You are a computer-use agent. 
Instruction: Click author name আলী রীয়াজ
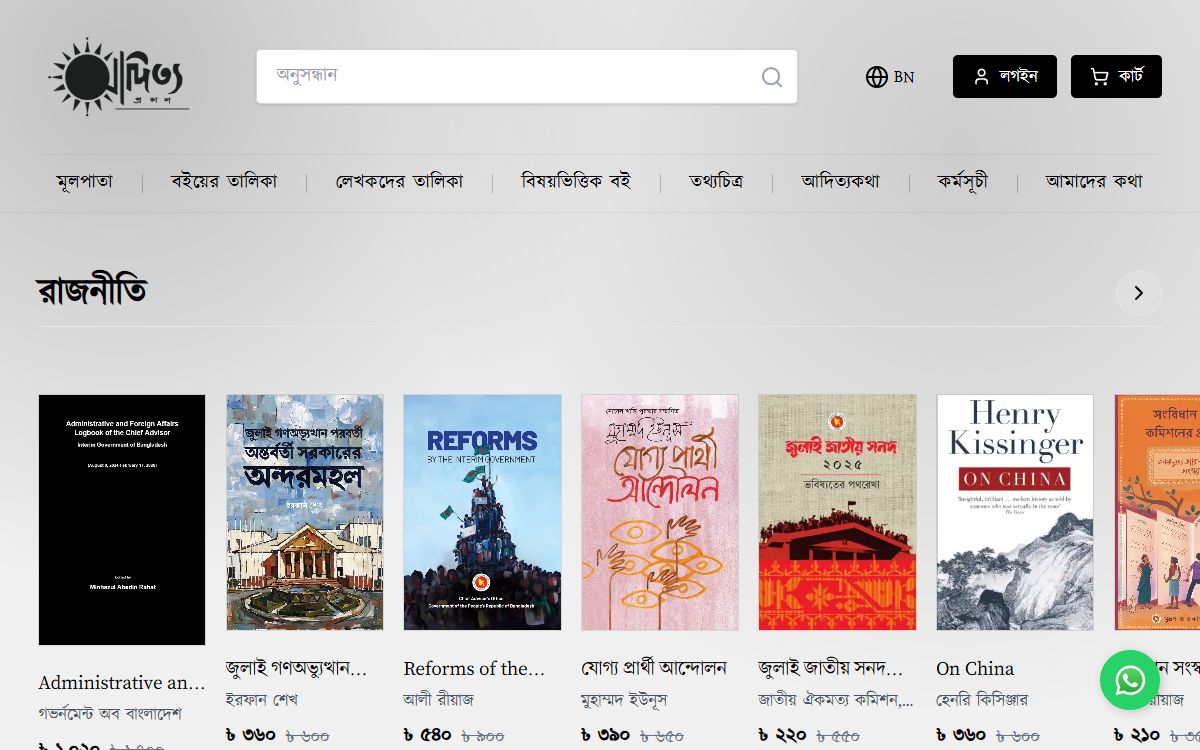(x=438, y=700)
